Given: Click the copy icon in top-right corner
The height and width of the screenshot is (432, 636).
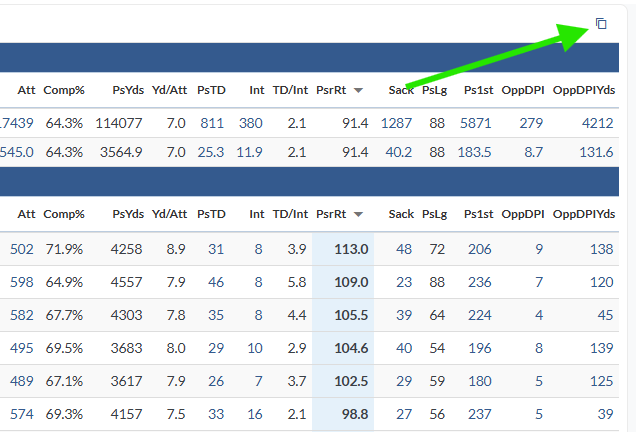Looking at the screenshot, I should 601,24.
